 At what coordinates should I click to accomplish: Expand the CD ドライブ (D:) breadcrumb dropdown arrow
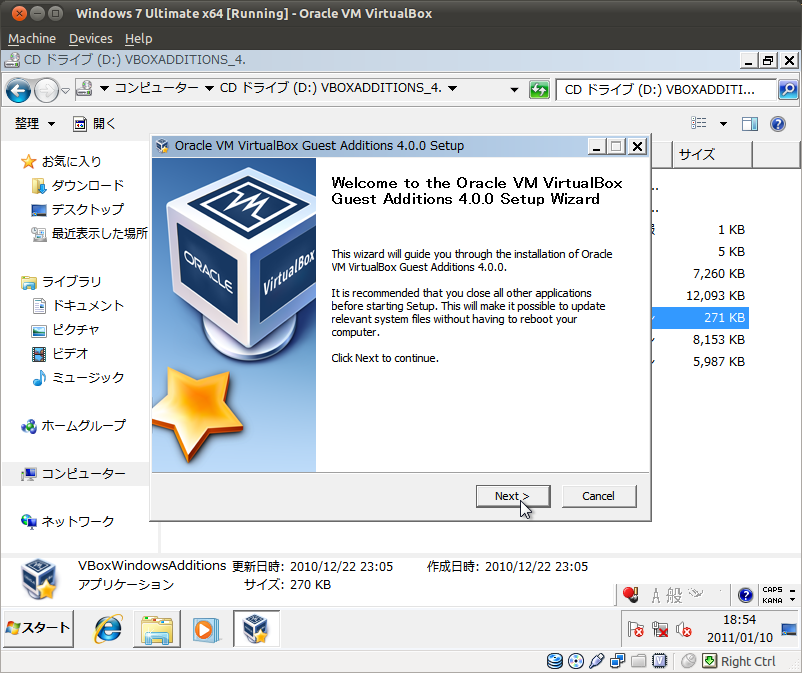[x=452, y=88]
